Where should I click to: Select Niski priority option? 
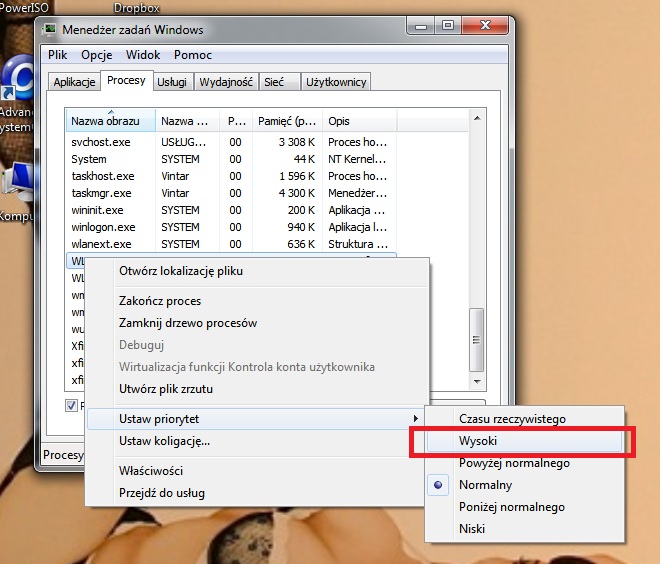tap(472, 529)
